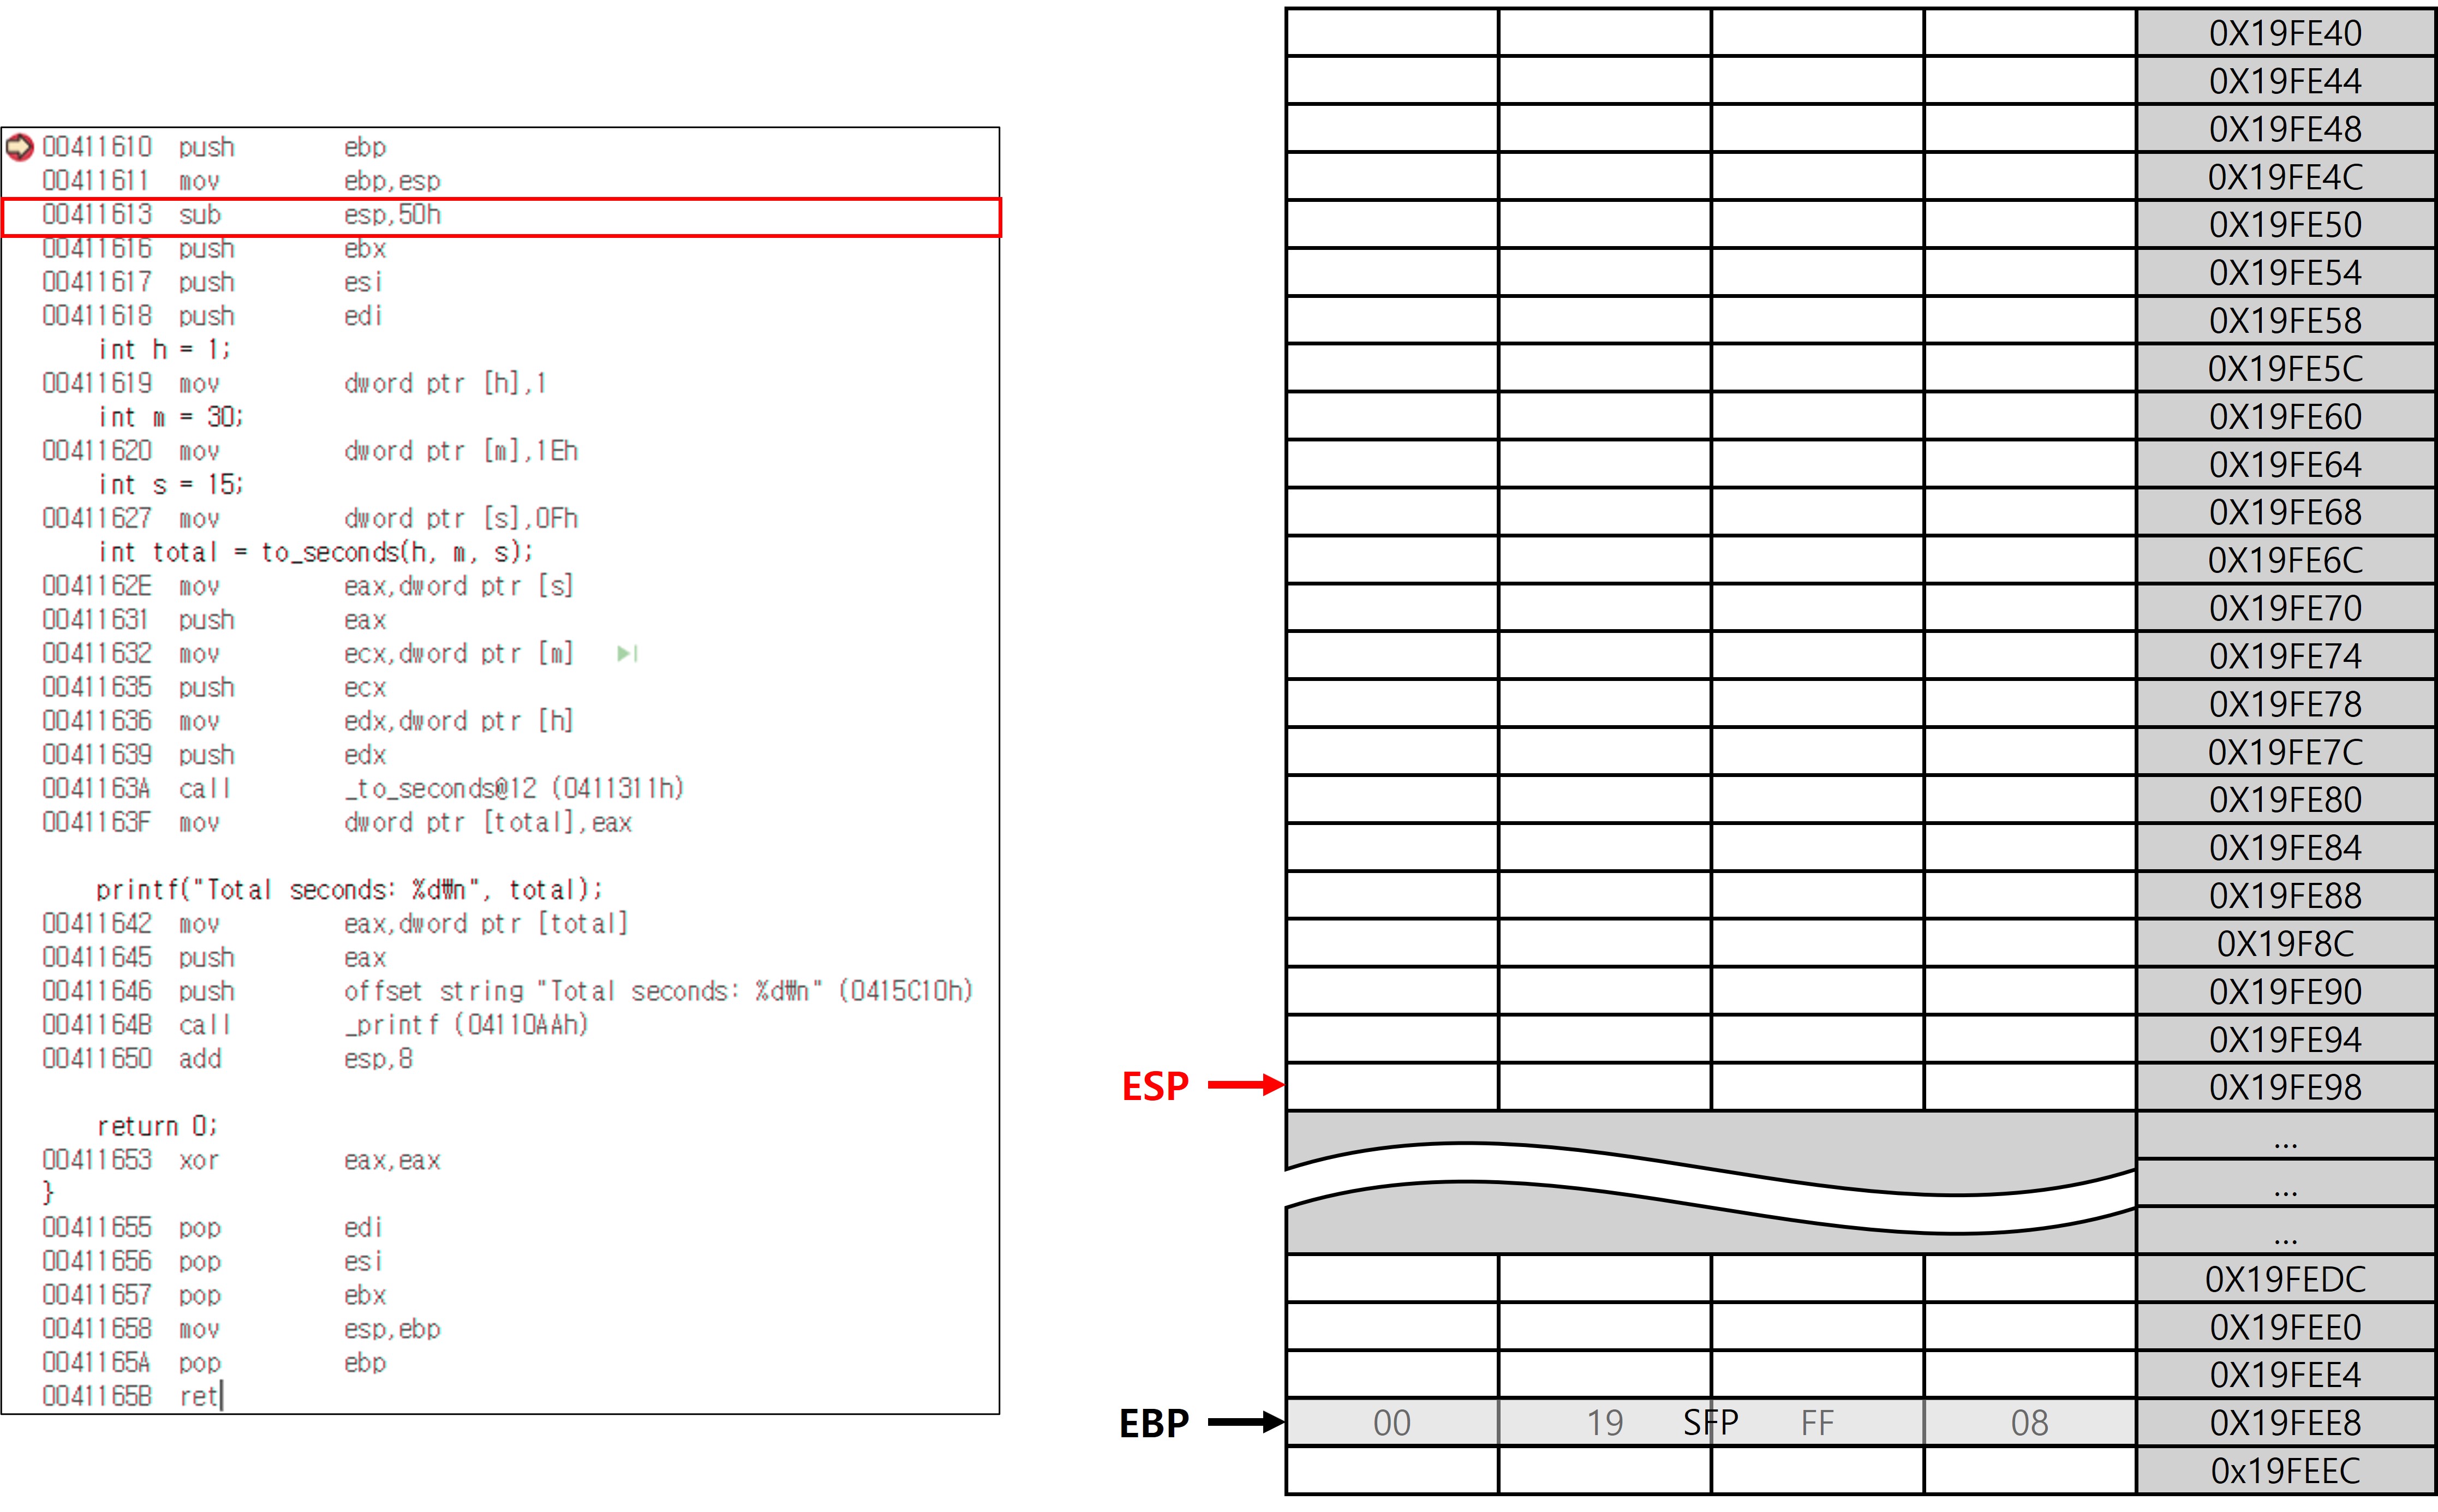
Task: Click the return 0 source line
Action: coord(156,1126)
